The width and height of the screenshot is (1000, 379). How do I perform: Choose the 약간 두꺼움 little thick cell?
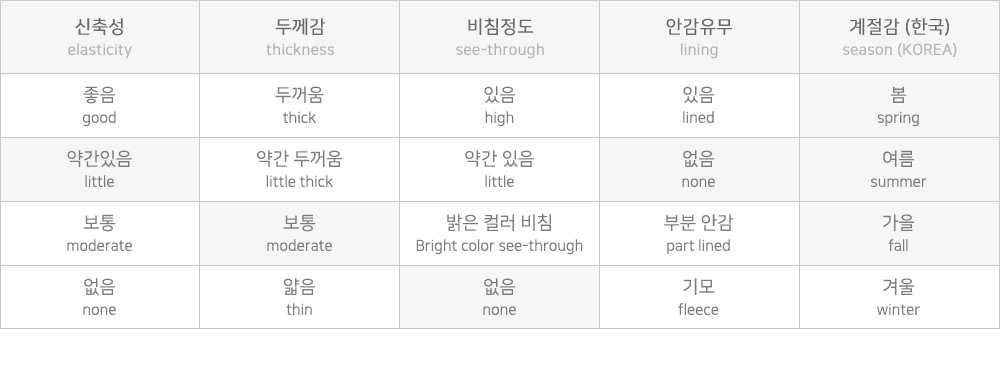[300, 170]
